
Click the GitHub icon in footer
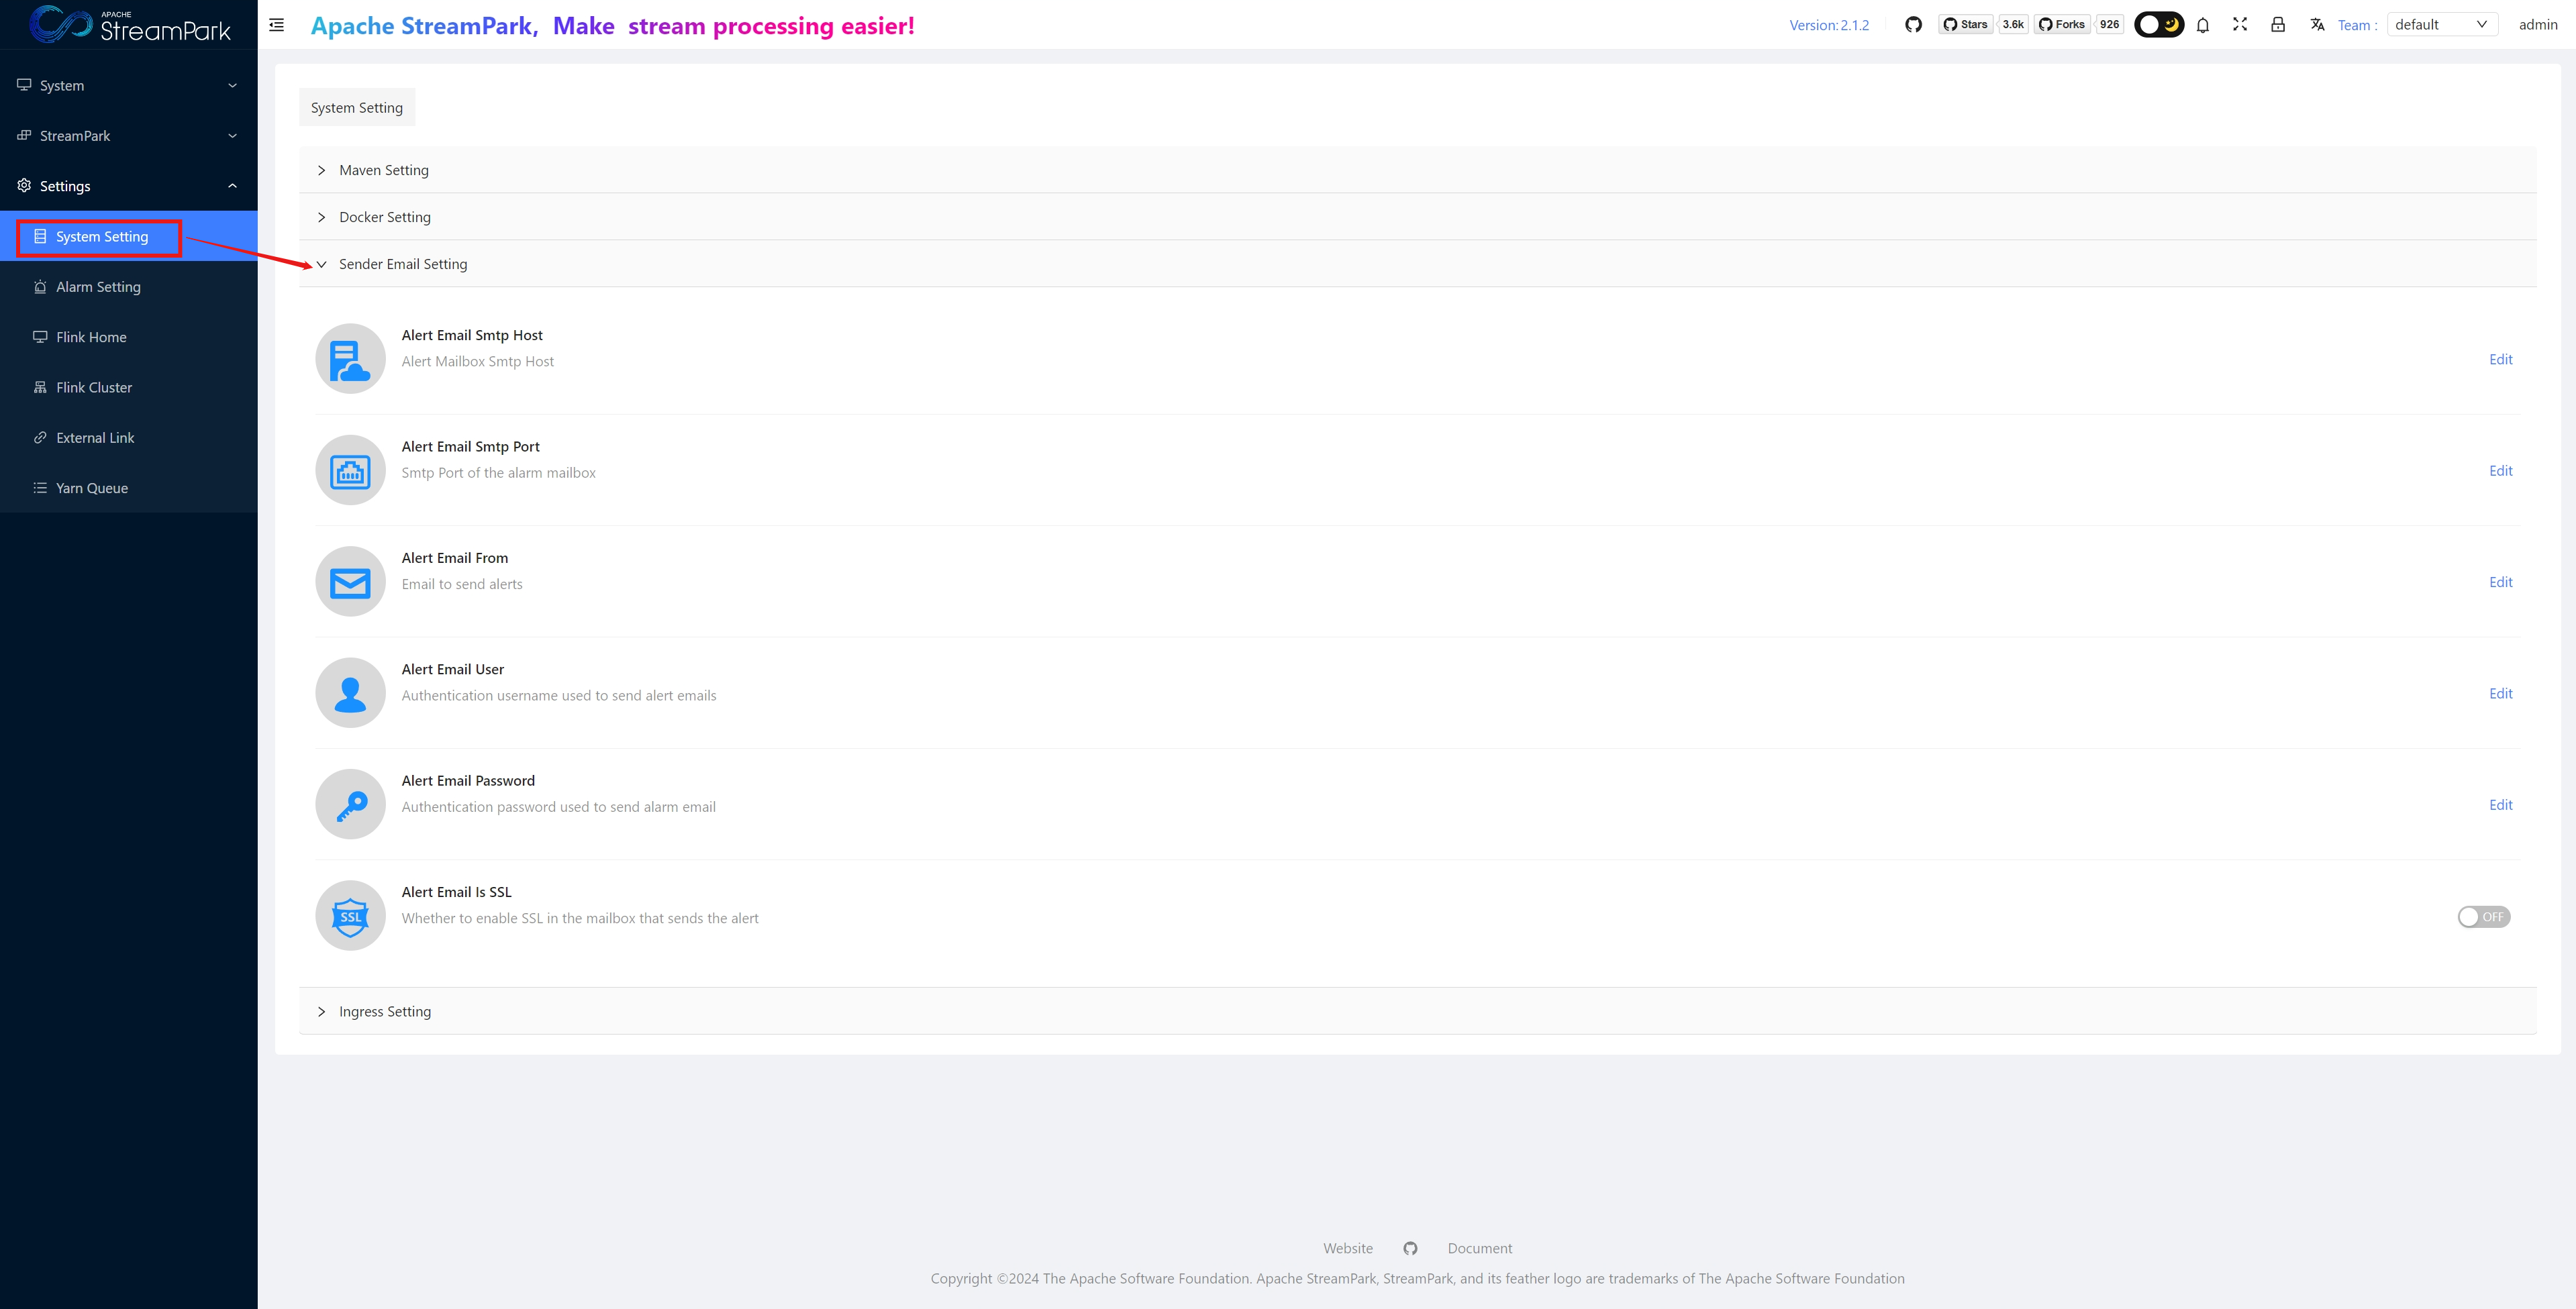pos(1410,1248)
